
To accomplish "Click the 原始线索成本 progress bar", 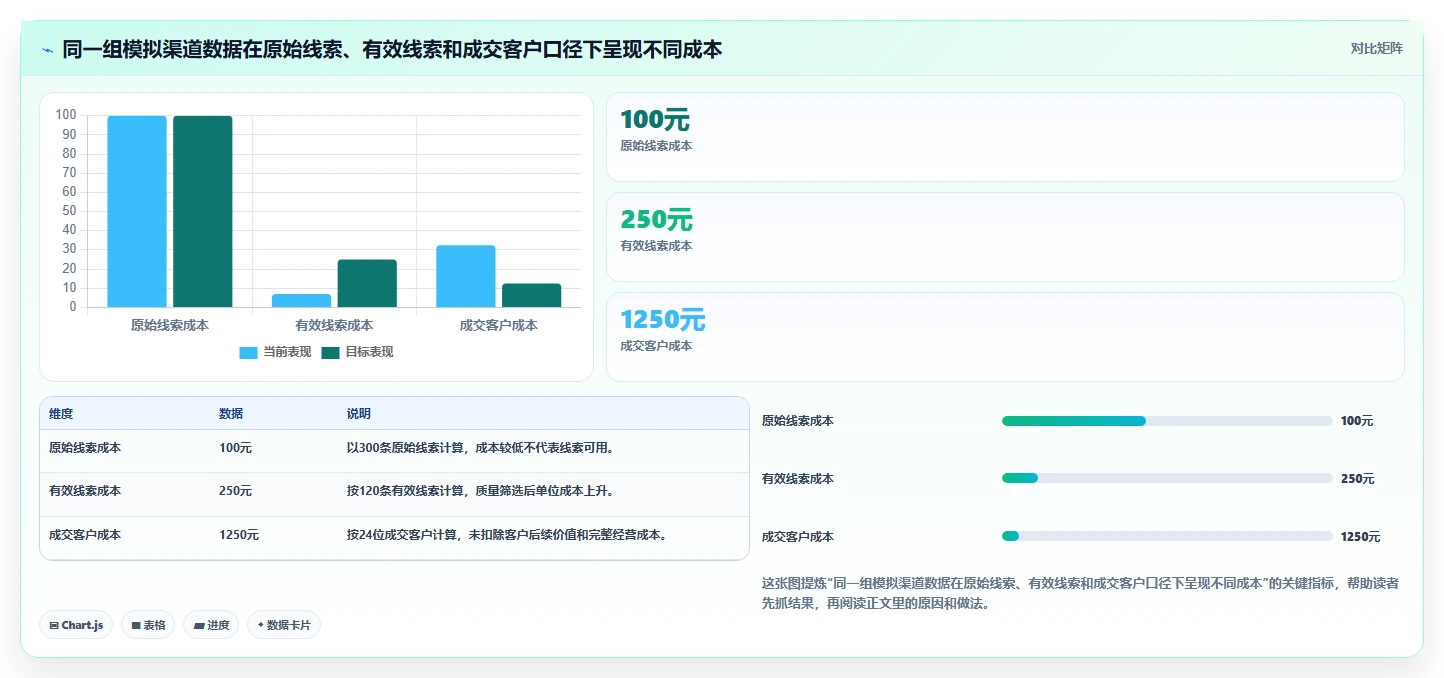I will [1167, 421].
